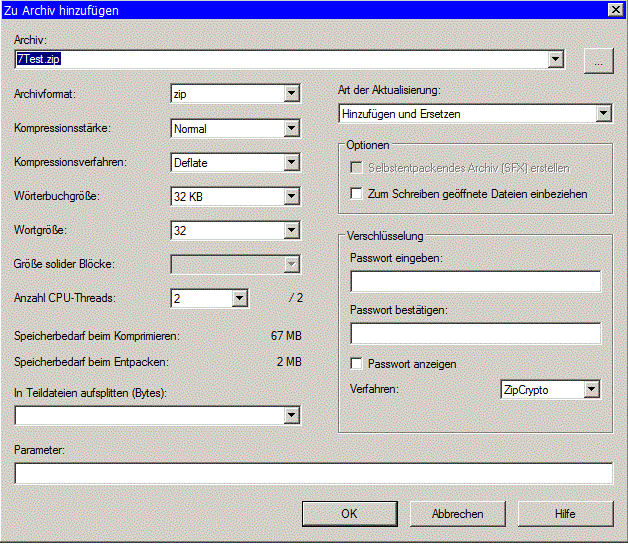Confirm with the OK button
The width and height of the screenshot is (628, 545).
pos(350,514)
